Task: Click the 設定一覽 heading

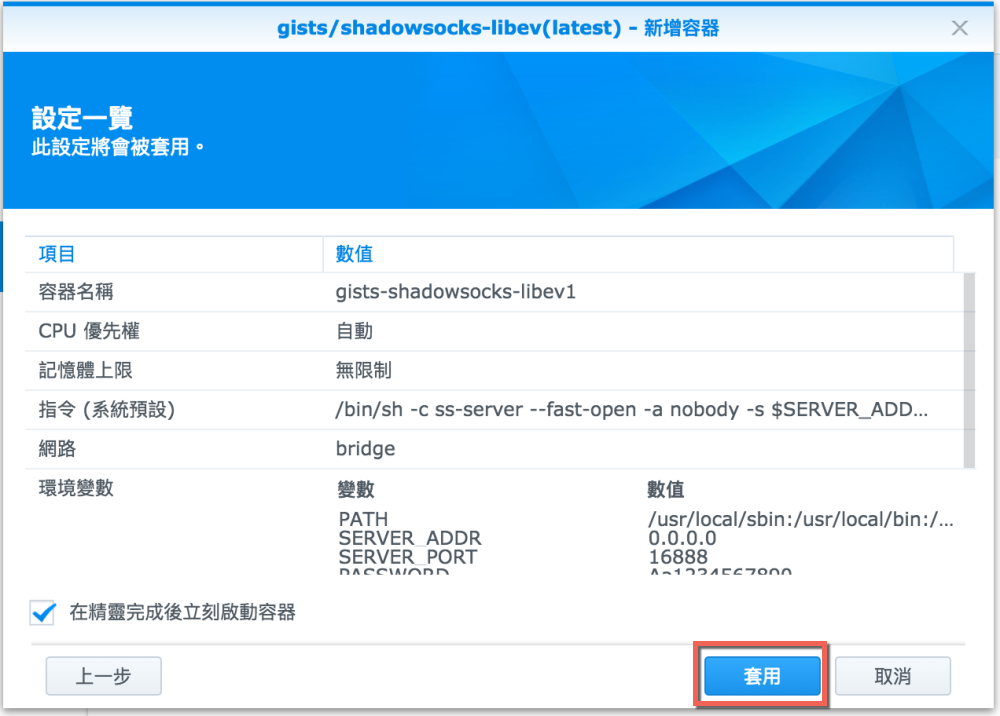Action: [x=82, y=118]
